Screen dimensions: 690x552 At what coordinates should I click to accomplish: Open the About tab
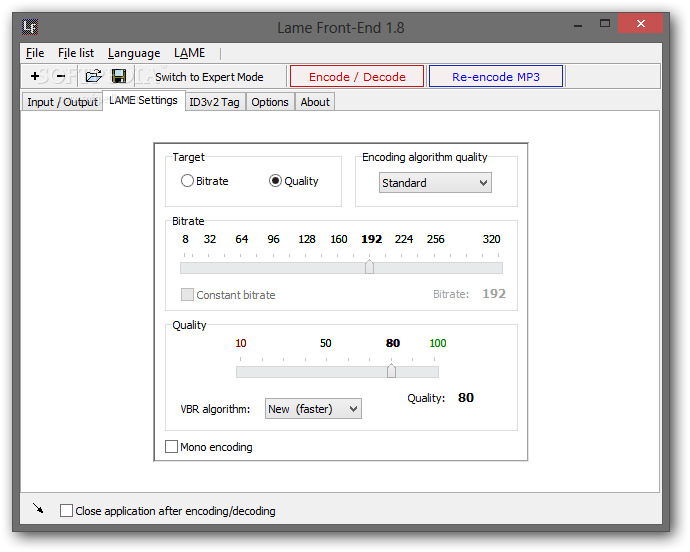tap(315, 102)
